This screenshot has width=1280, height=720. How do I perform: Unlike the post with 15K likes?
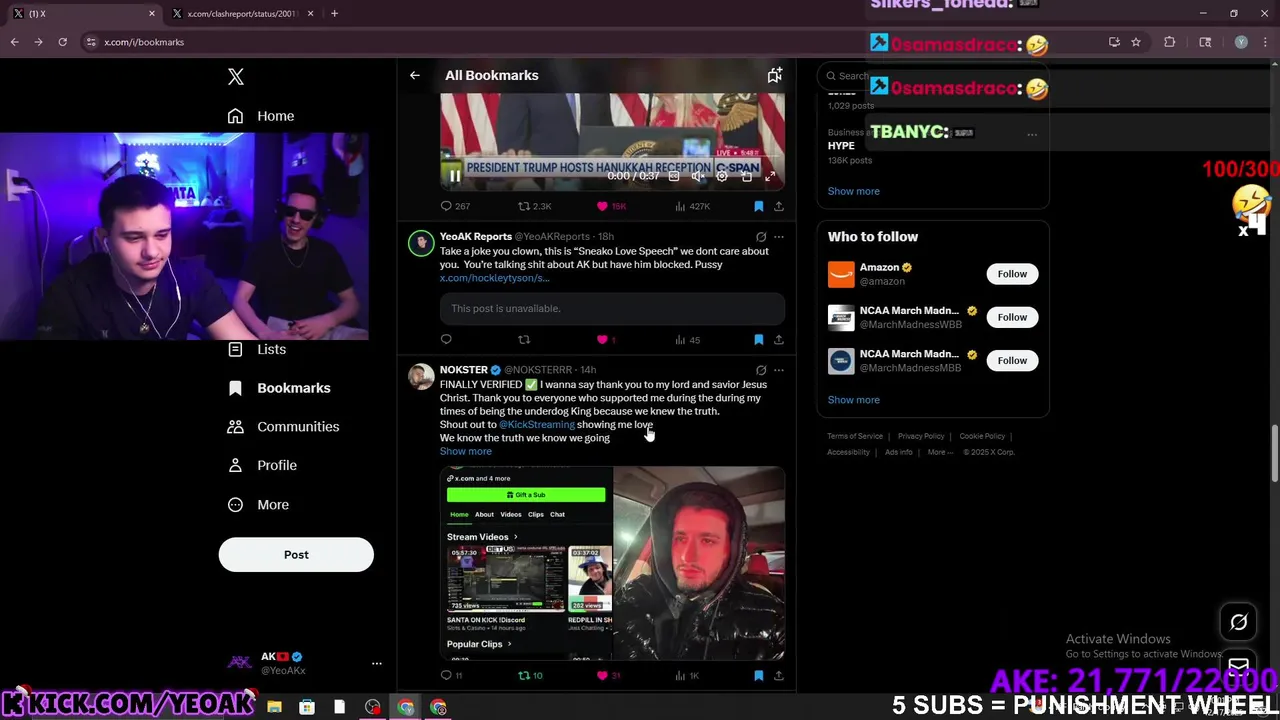(x=611, y=206)
